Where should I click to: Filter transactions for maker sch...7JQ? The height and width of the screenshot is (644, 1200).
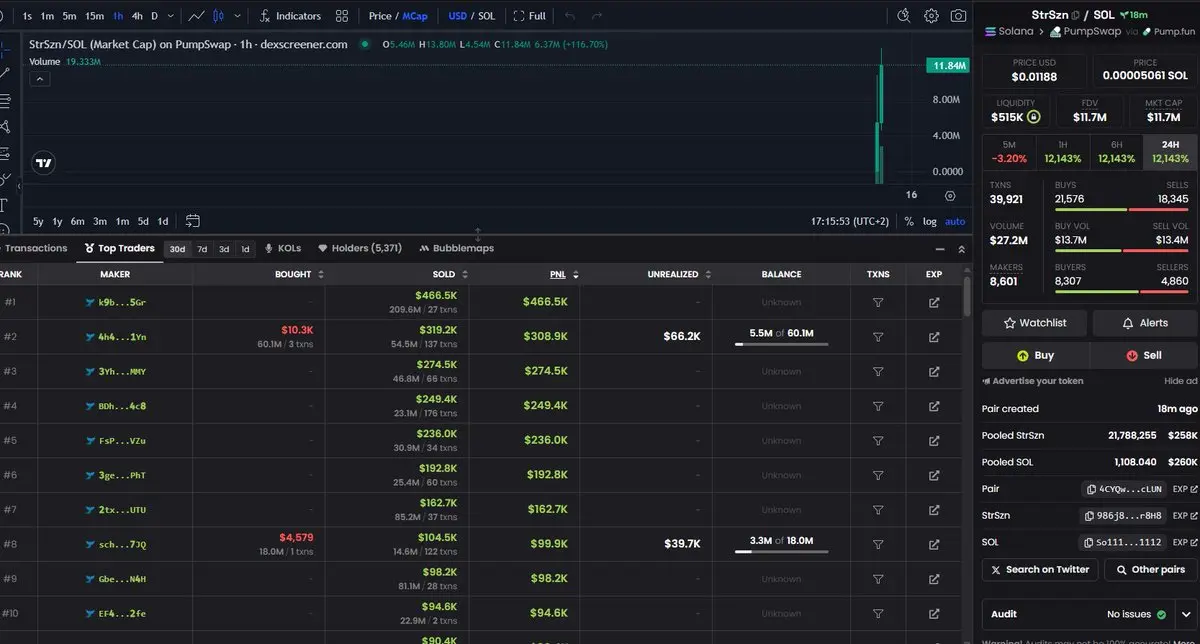pos(878,544)
